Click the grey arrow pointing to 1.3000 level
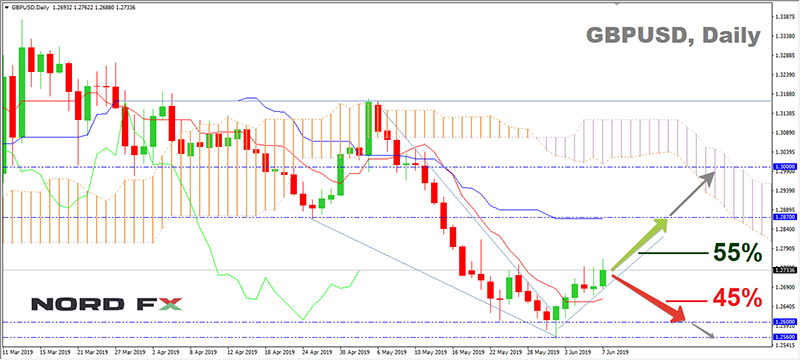This screenshot has height=360, width=800. (691, 194)
